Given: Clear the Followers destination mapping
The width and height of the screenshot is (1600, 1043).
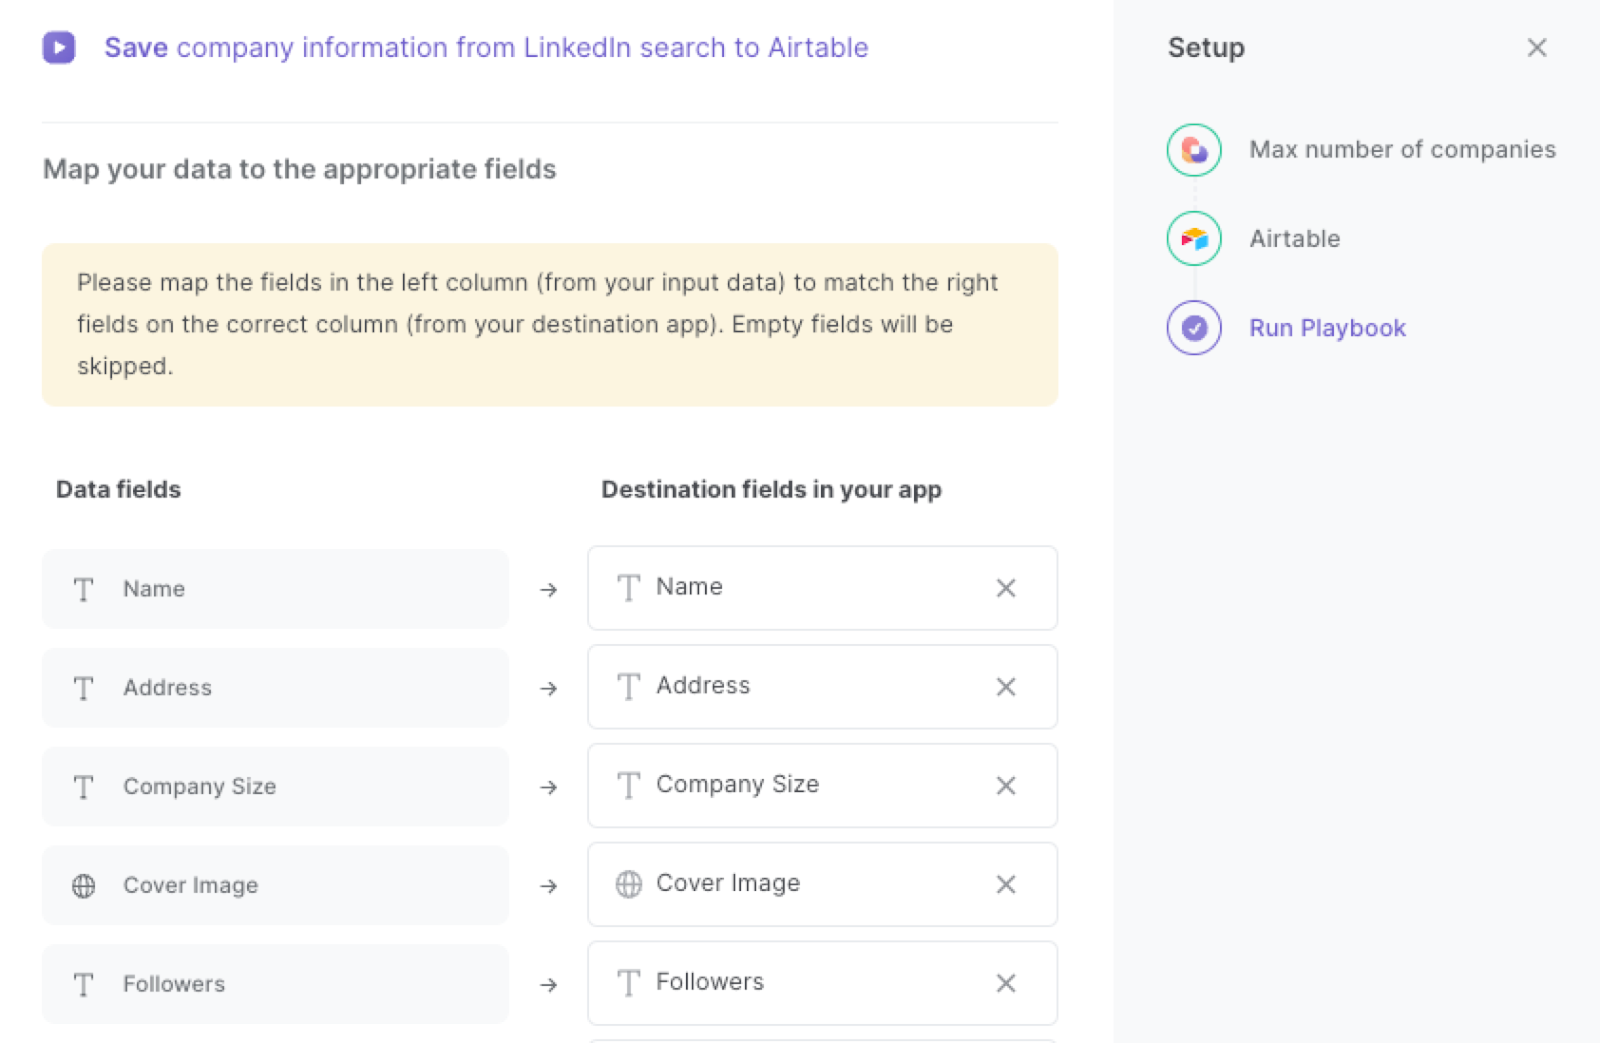Looking at the screenshot, I should [x=1006, y=983].
